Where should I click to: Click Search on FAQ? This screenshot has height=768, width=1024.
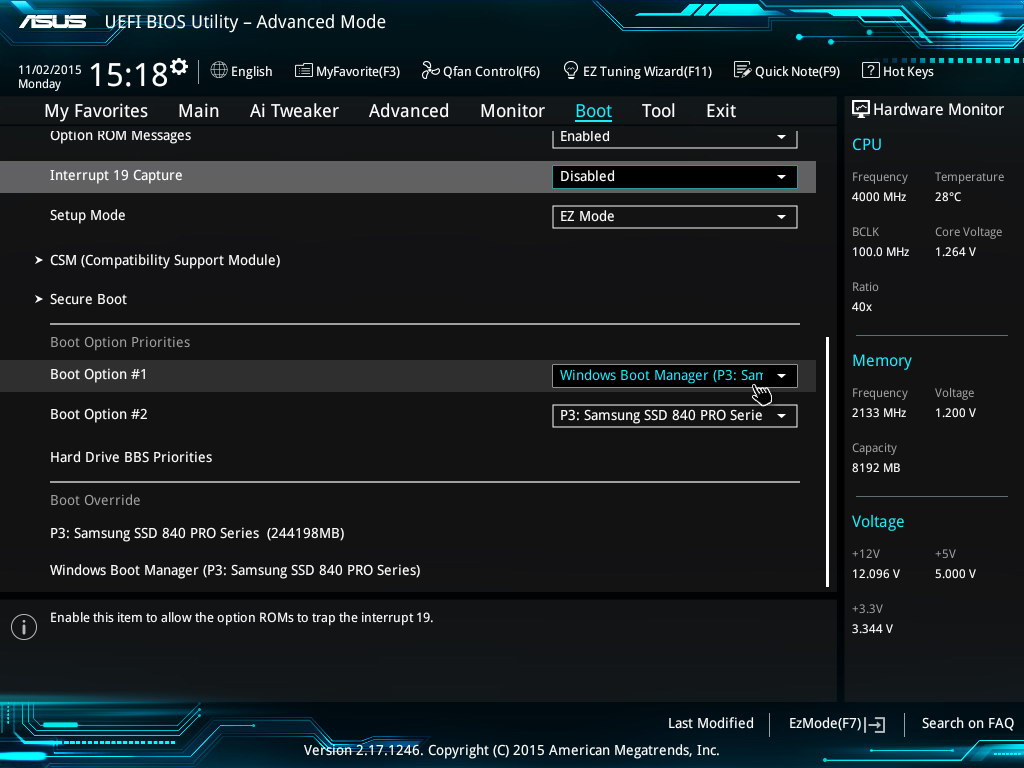pos(967,723)
